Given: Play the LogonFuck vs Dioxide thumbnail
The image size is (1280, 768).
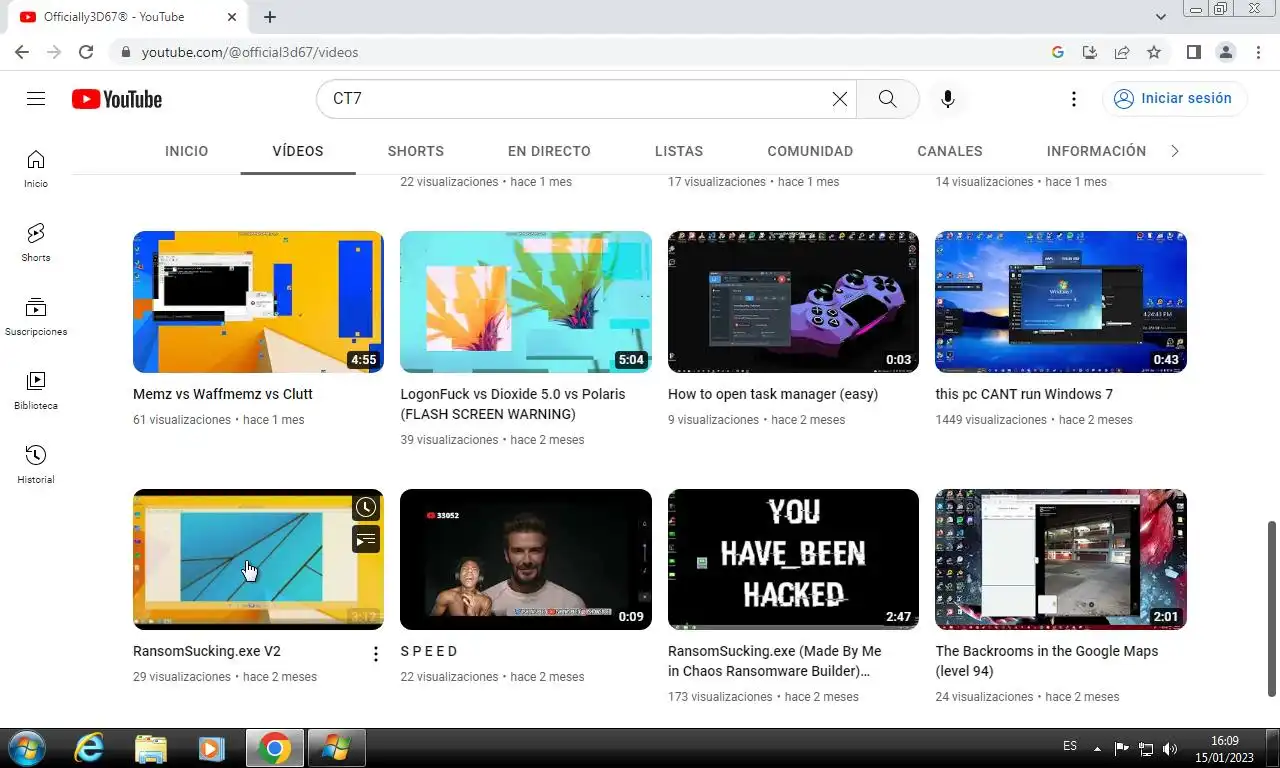Looking at the screenshot, I should coord(526,302).
